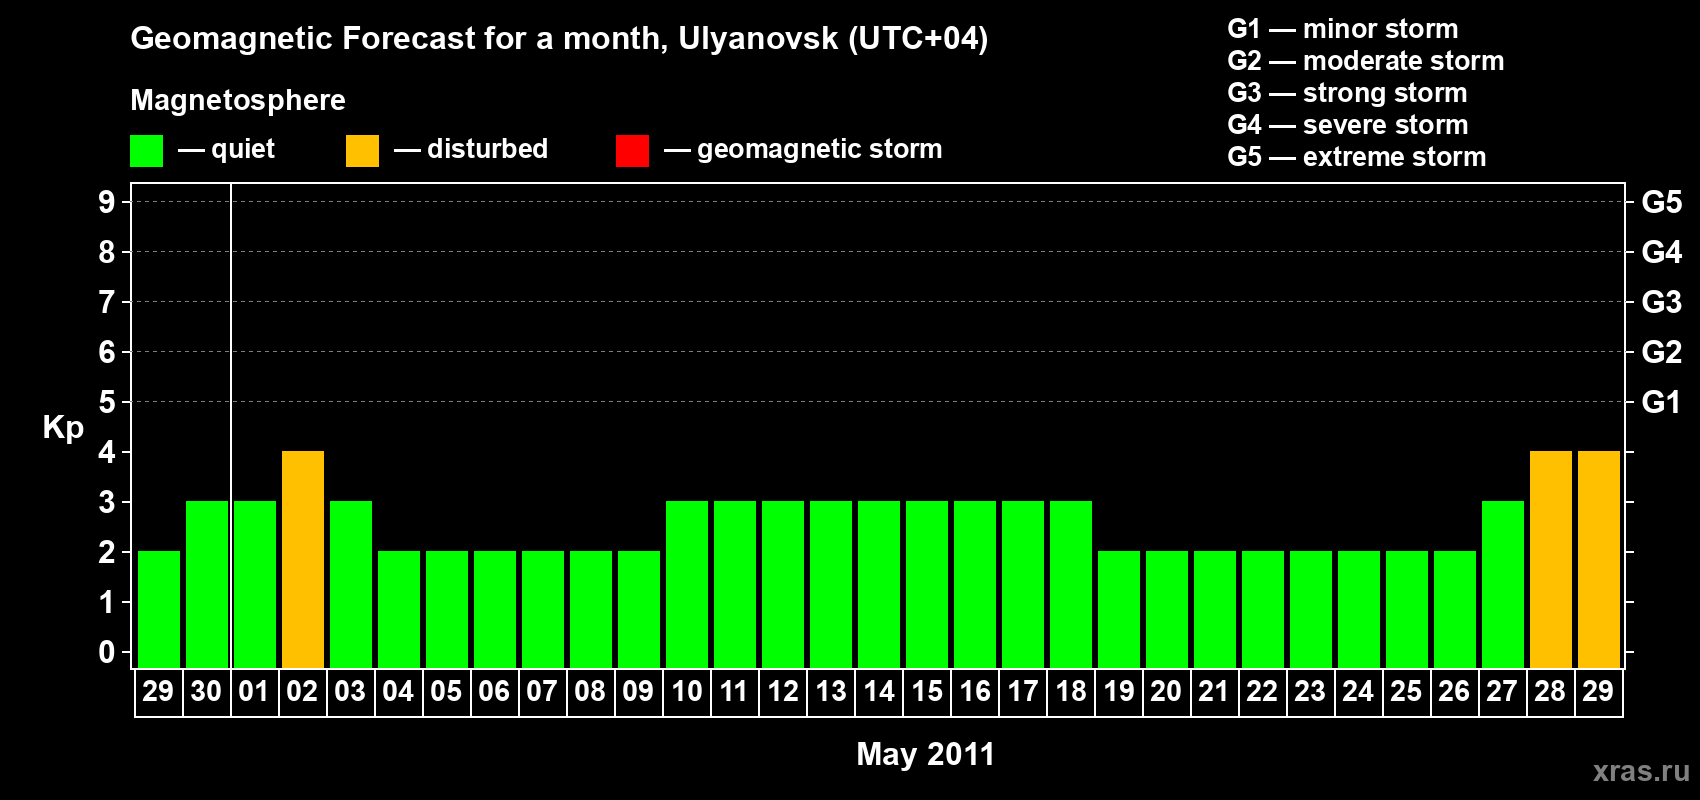Select the green bar for May 06
The height and width of the screenshot is (800, 1700).
[x=495, y=610]
